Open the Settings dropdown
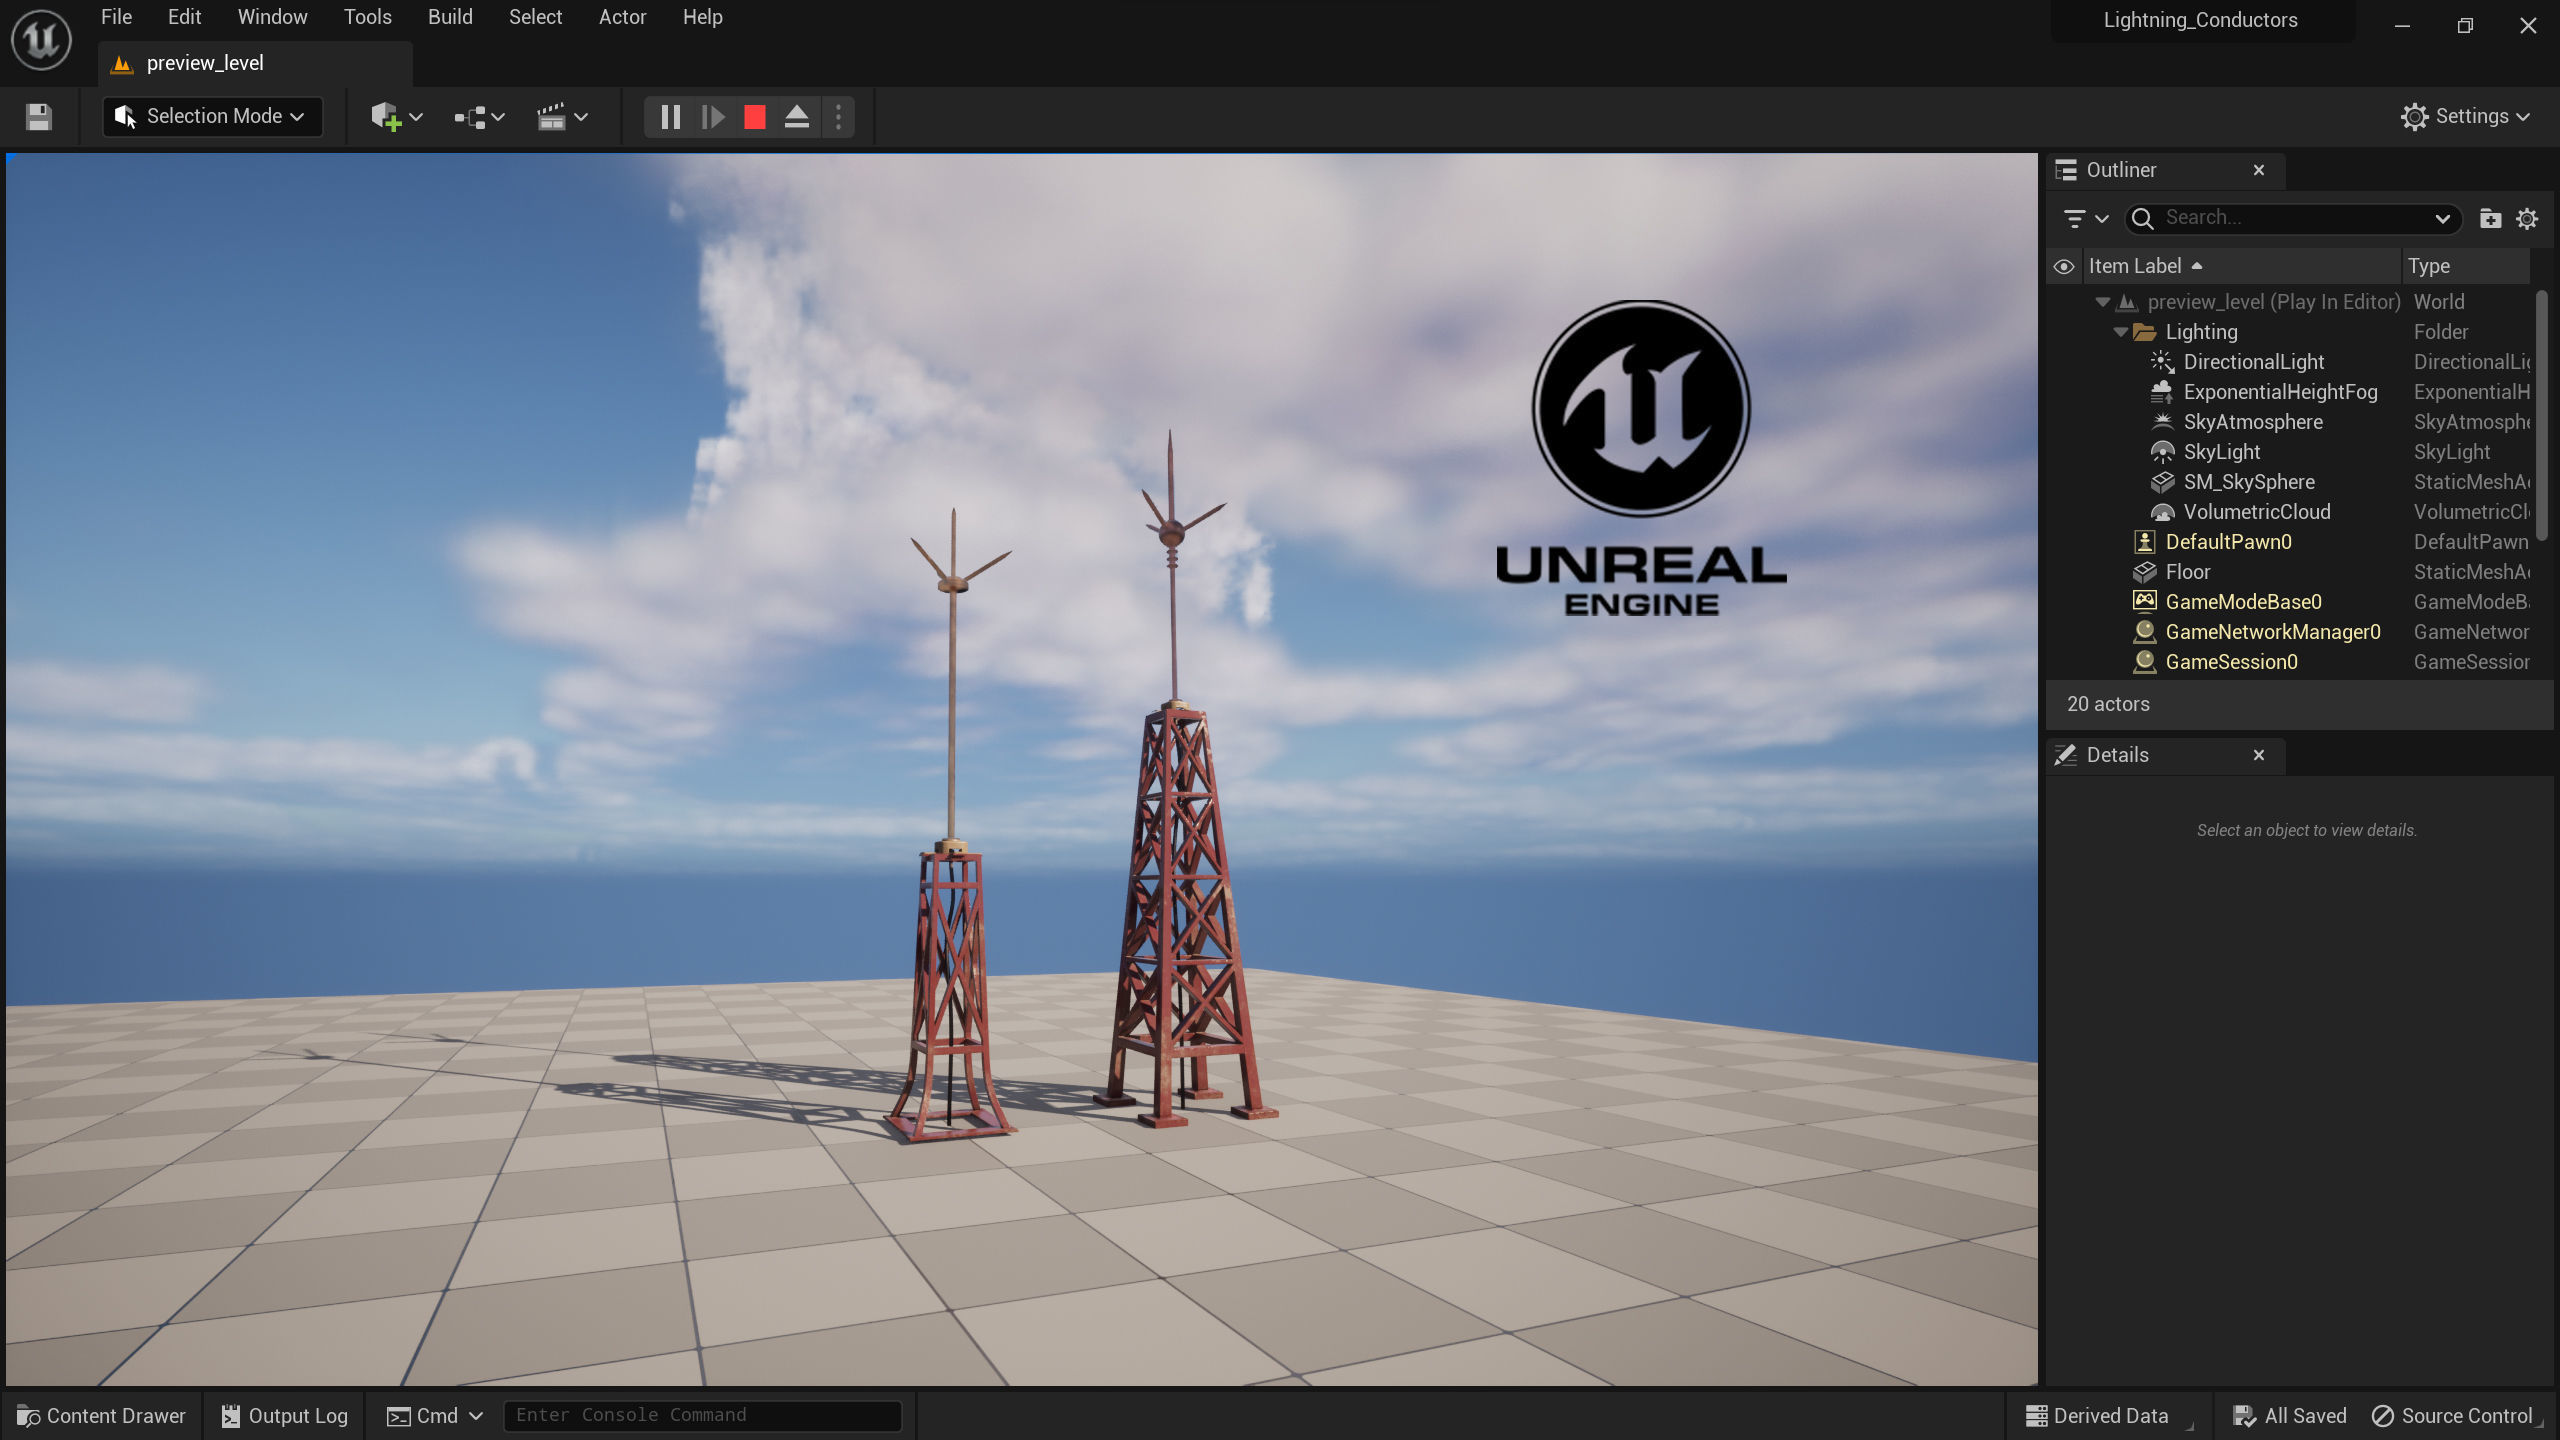 [x=2465, y=116]
